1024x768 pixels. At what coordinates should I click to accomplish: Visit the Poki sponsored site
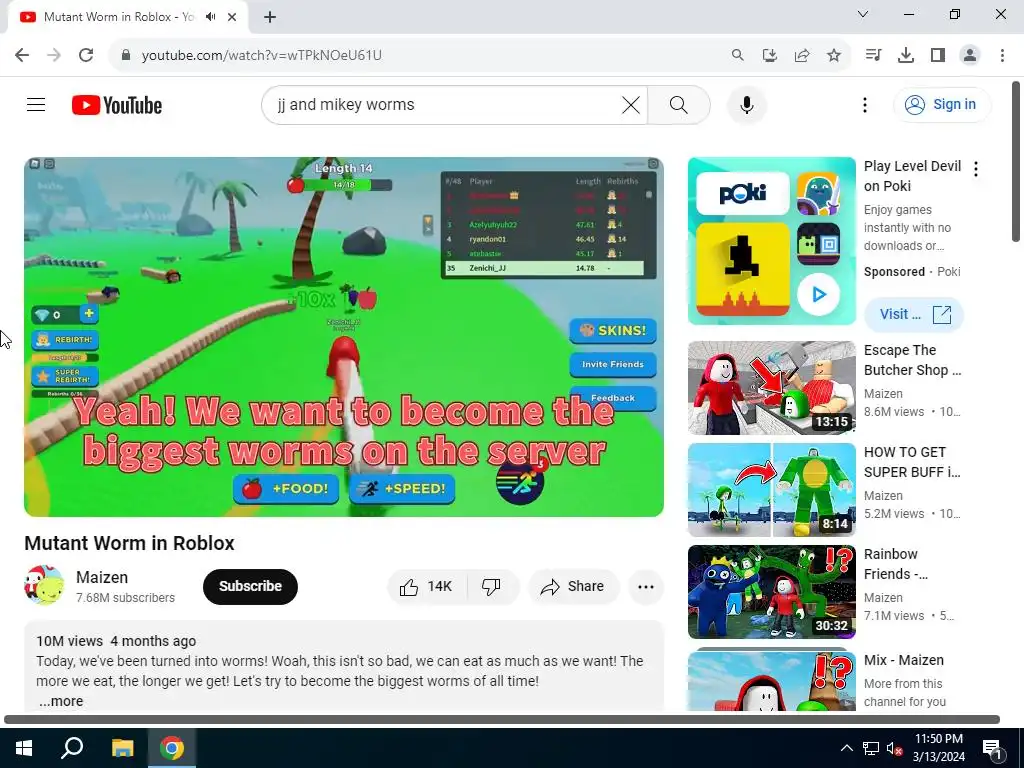point(914,314)
